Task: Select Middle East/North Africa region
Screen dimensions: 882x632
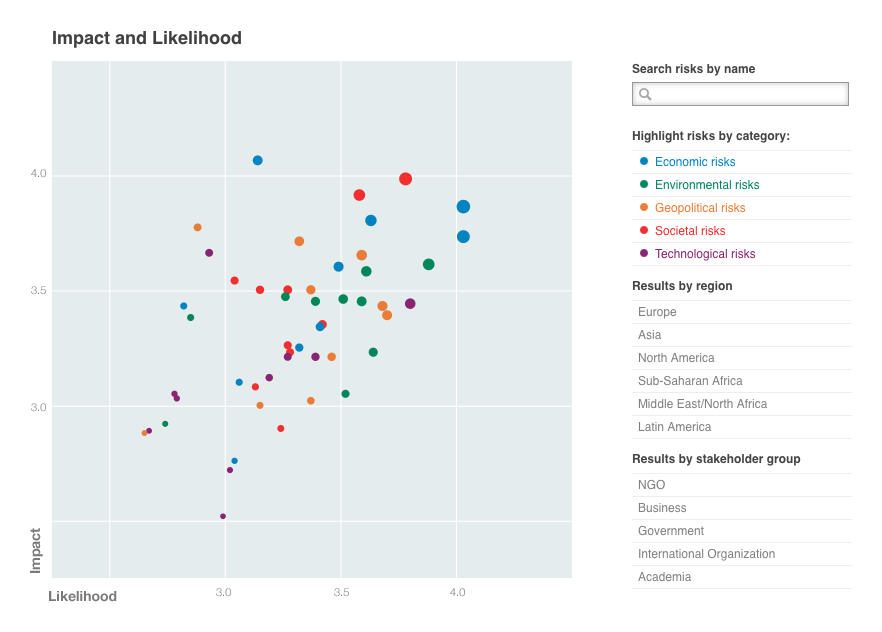Action: (x=702, y=404)
